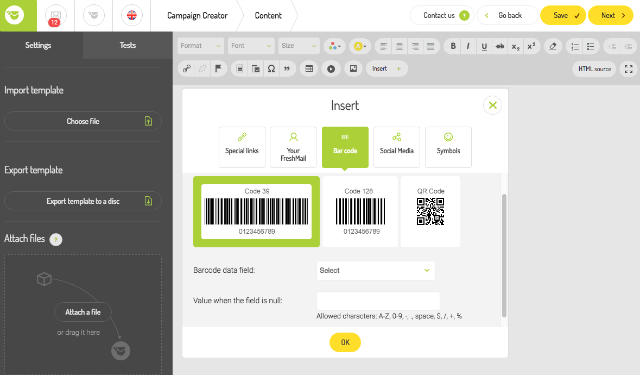Open the Size dropdown

tap(299, 46)
